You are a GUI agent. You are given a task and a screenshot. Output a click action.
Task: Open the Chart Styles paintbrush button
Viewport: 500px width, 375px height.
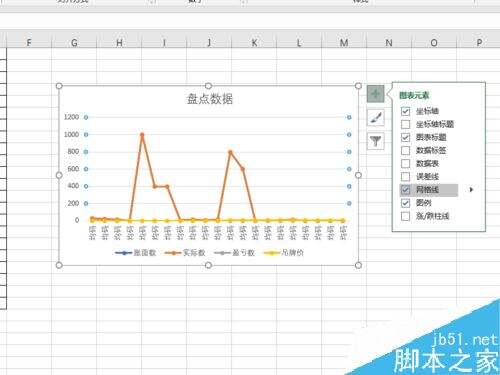tap(376, 118)
